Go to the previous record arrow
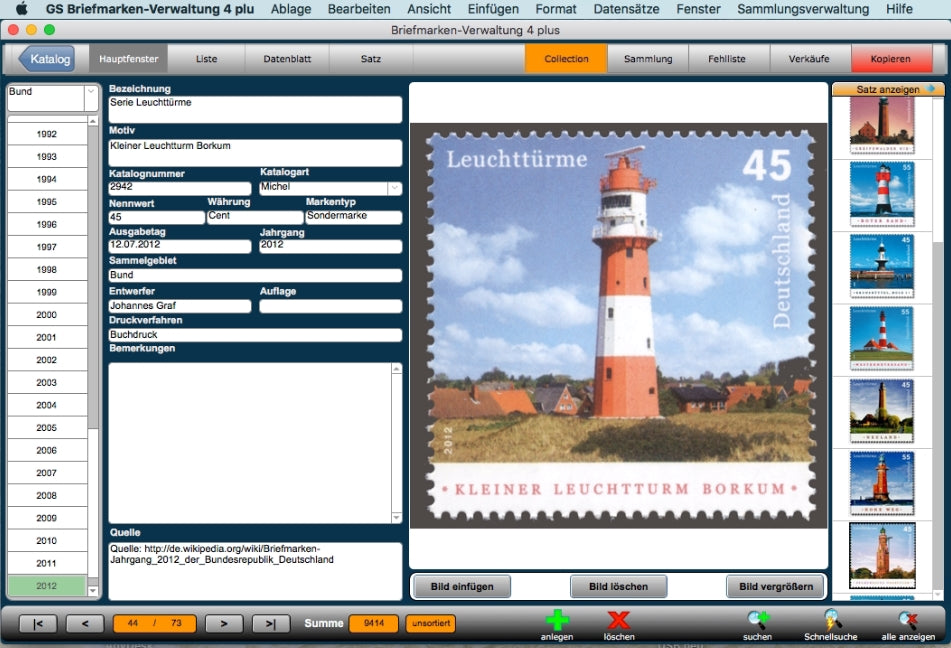This screenshot has width=951, height=648. pyautogui.click(x=85, y=623)
